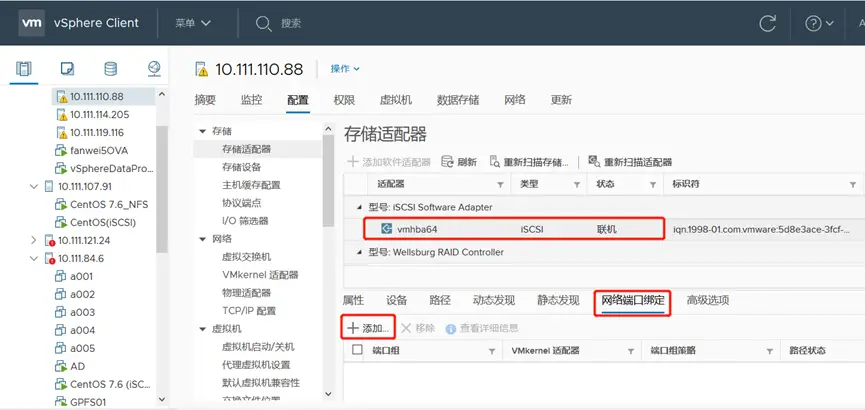Collapse the 虚拟机 section in config menu

coord(202,329)
